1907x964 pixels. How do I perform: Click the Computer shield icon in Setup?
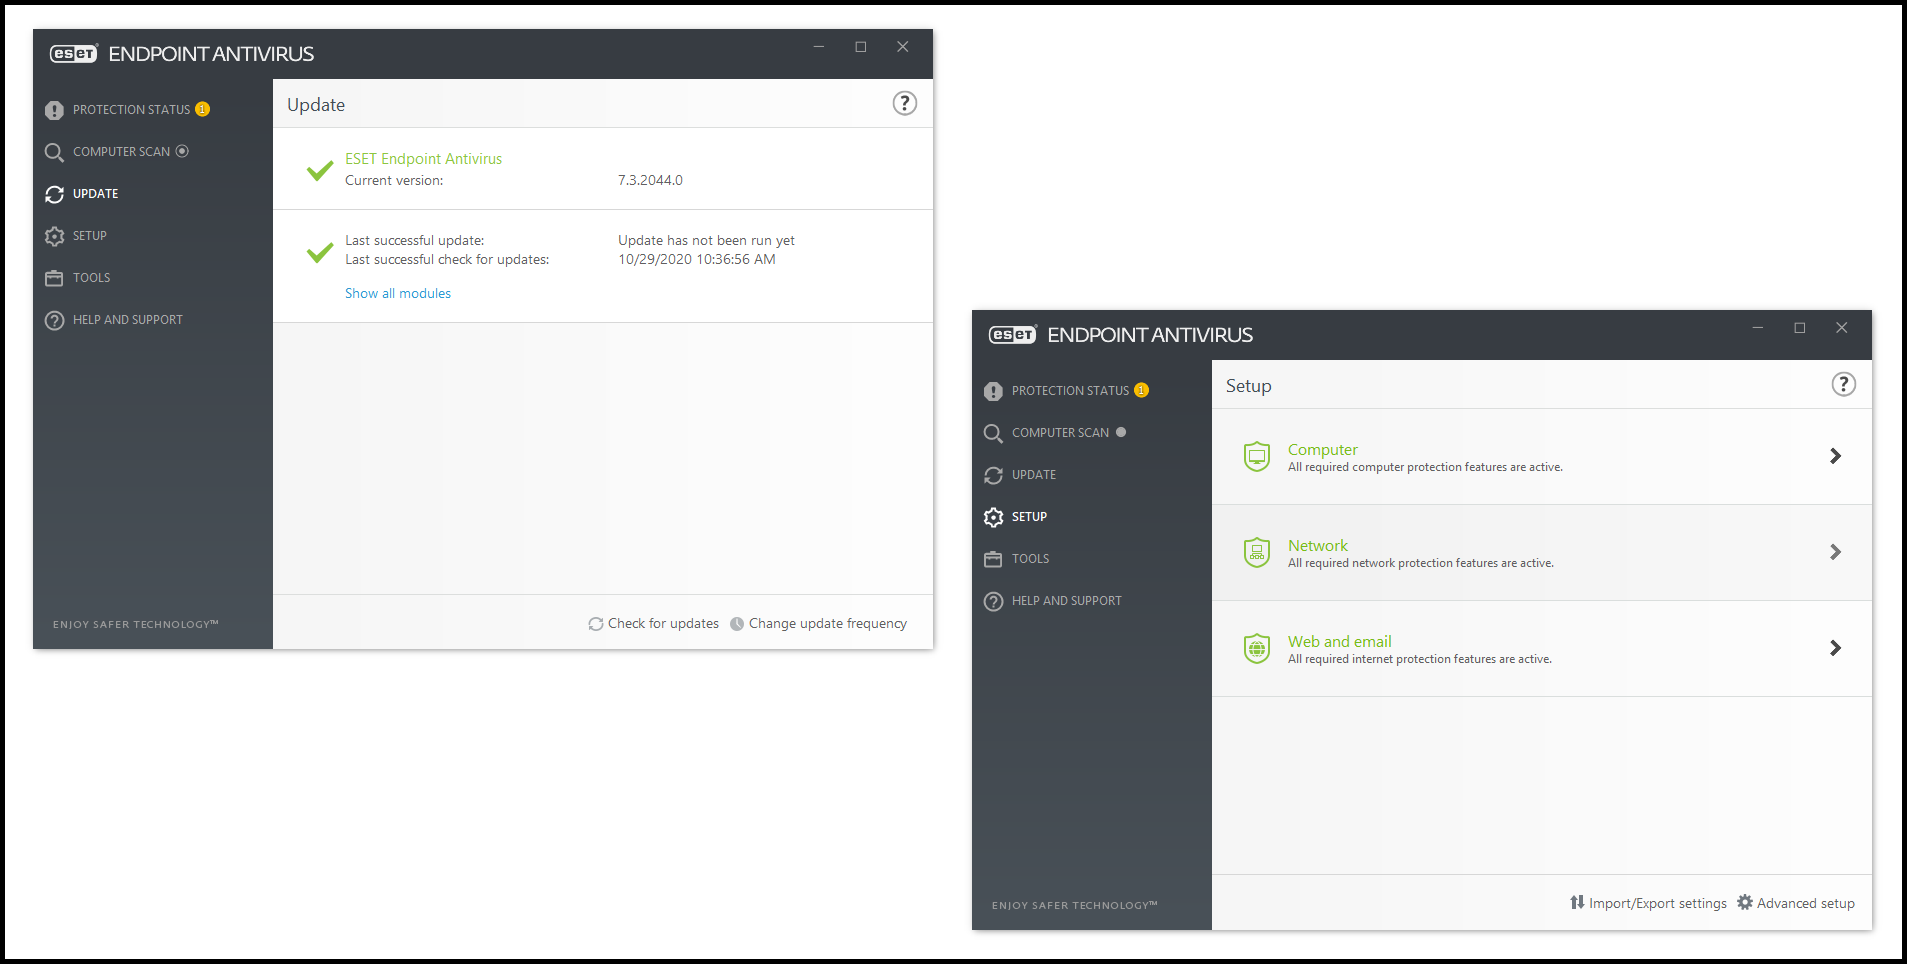point(1257,456)
